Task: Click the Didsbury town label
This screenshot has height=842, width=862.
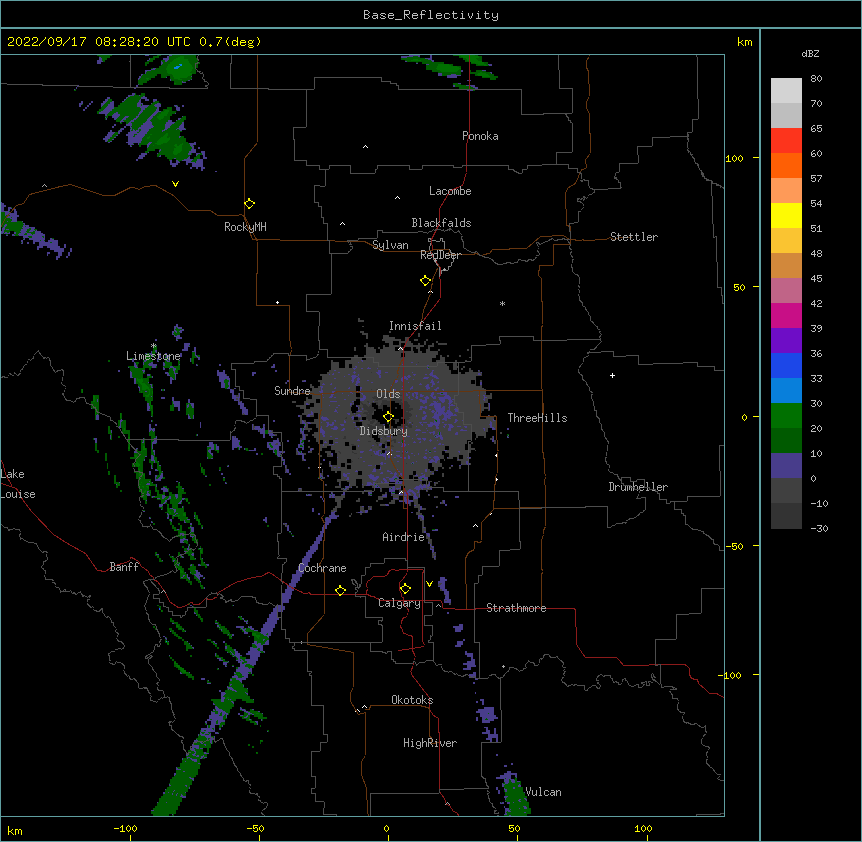Action: tap(384, 431)
